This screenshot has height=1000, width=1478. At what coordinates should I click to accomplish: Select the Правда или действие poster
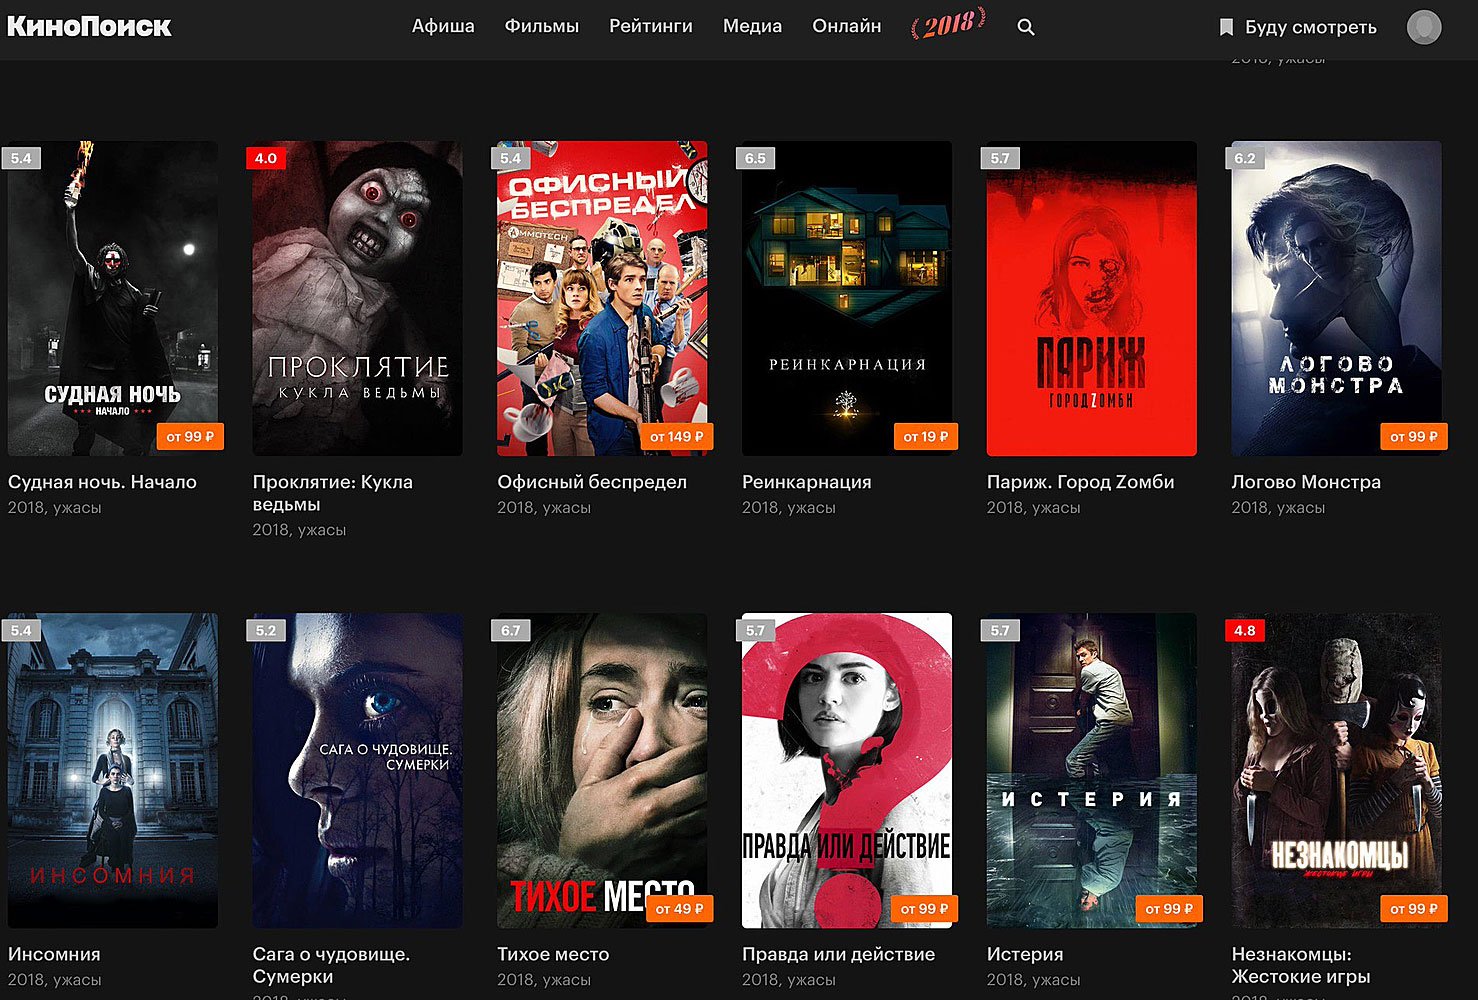[847, 770]
